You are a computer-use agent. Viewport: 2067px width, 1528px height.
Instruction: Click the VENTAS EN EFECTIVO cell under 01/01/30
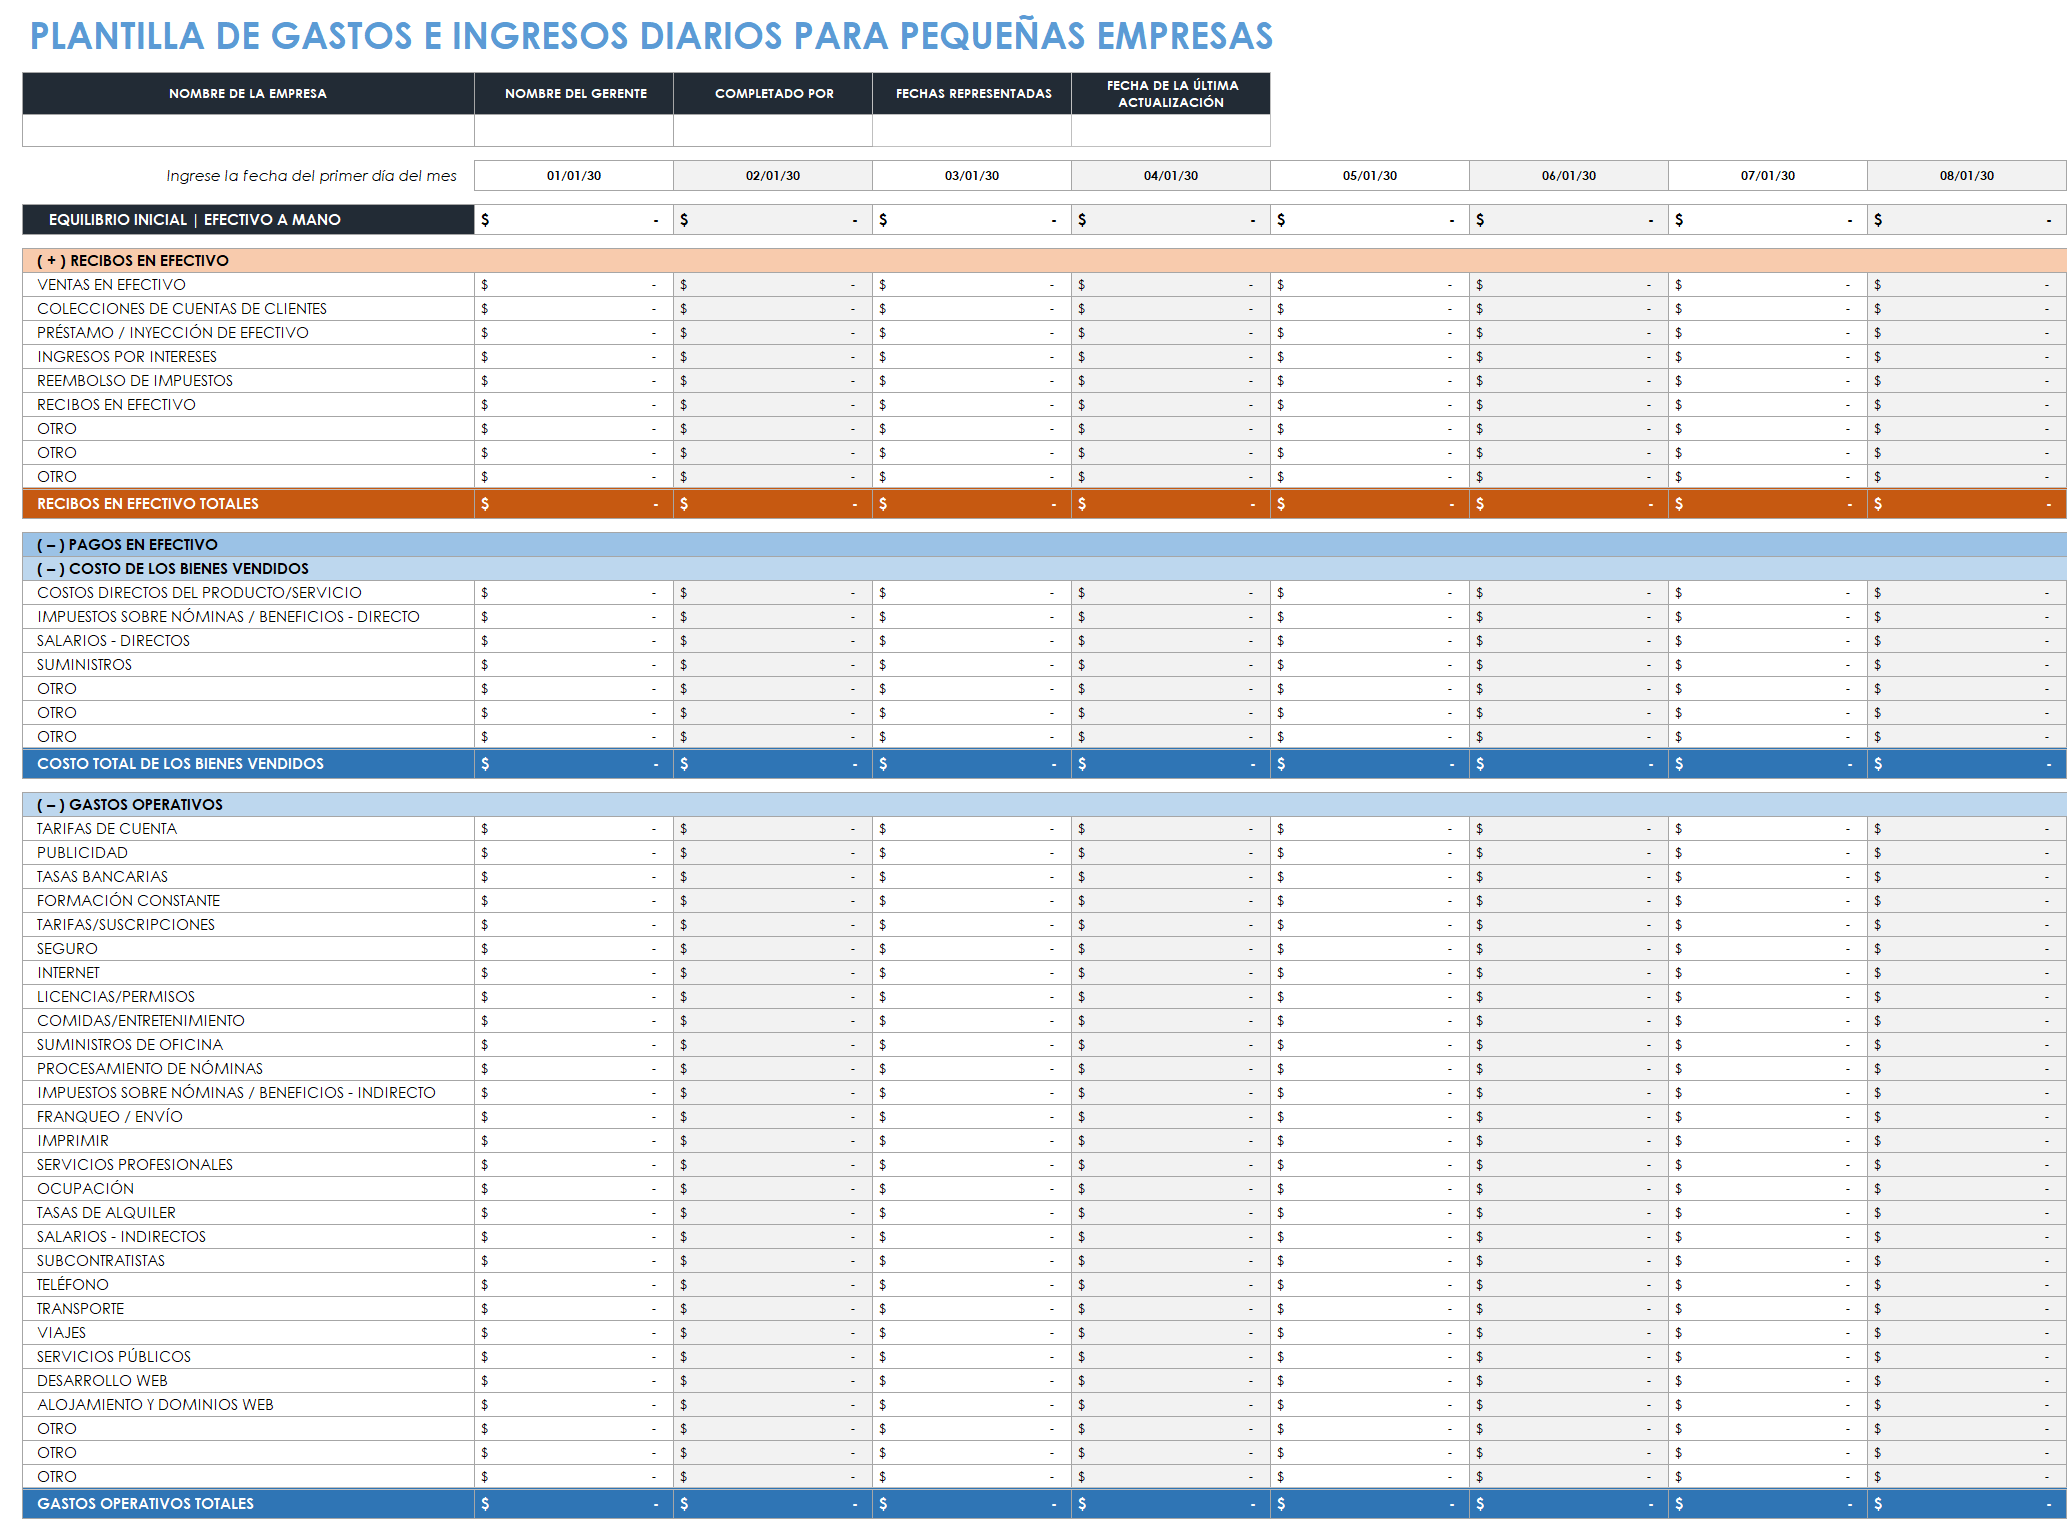pos(574,285)
